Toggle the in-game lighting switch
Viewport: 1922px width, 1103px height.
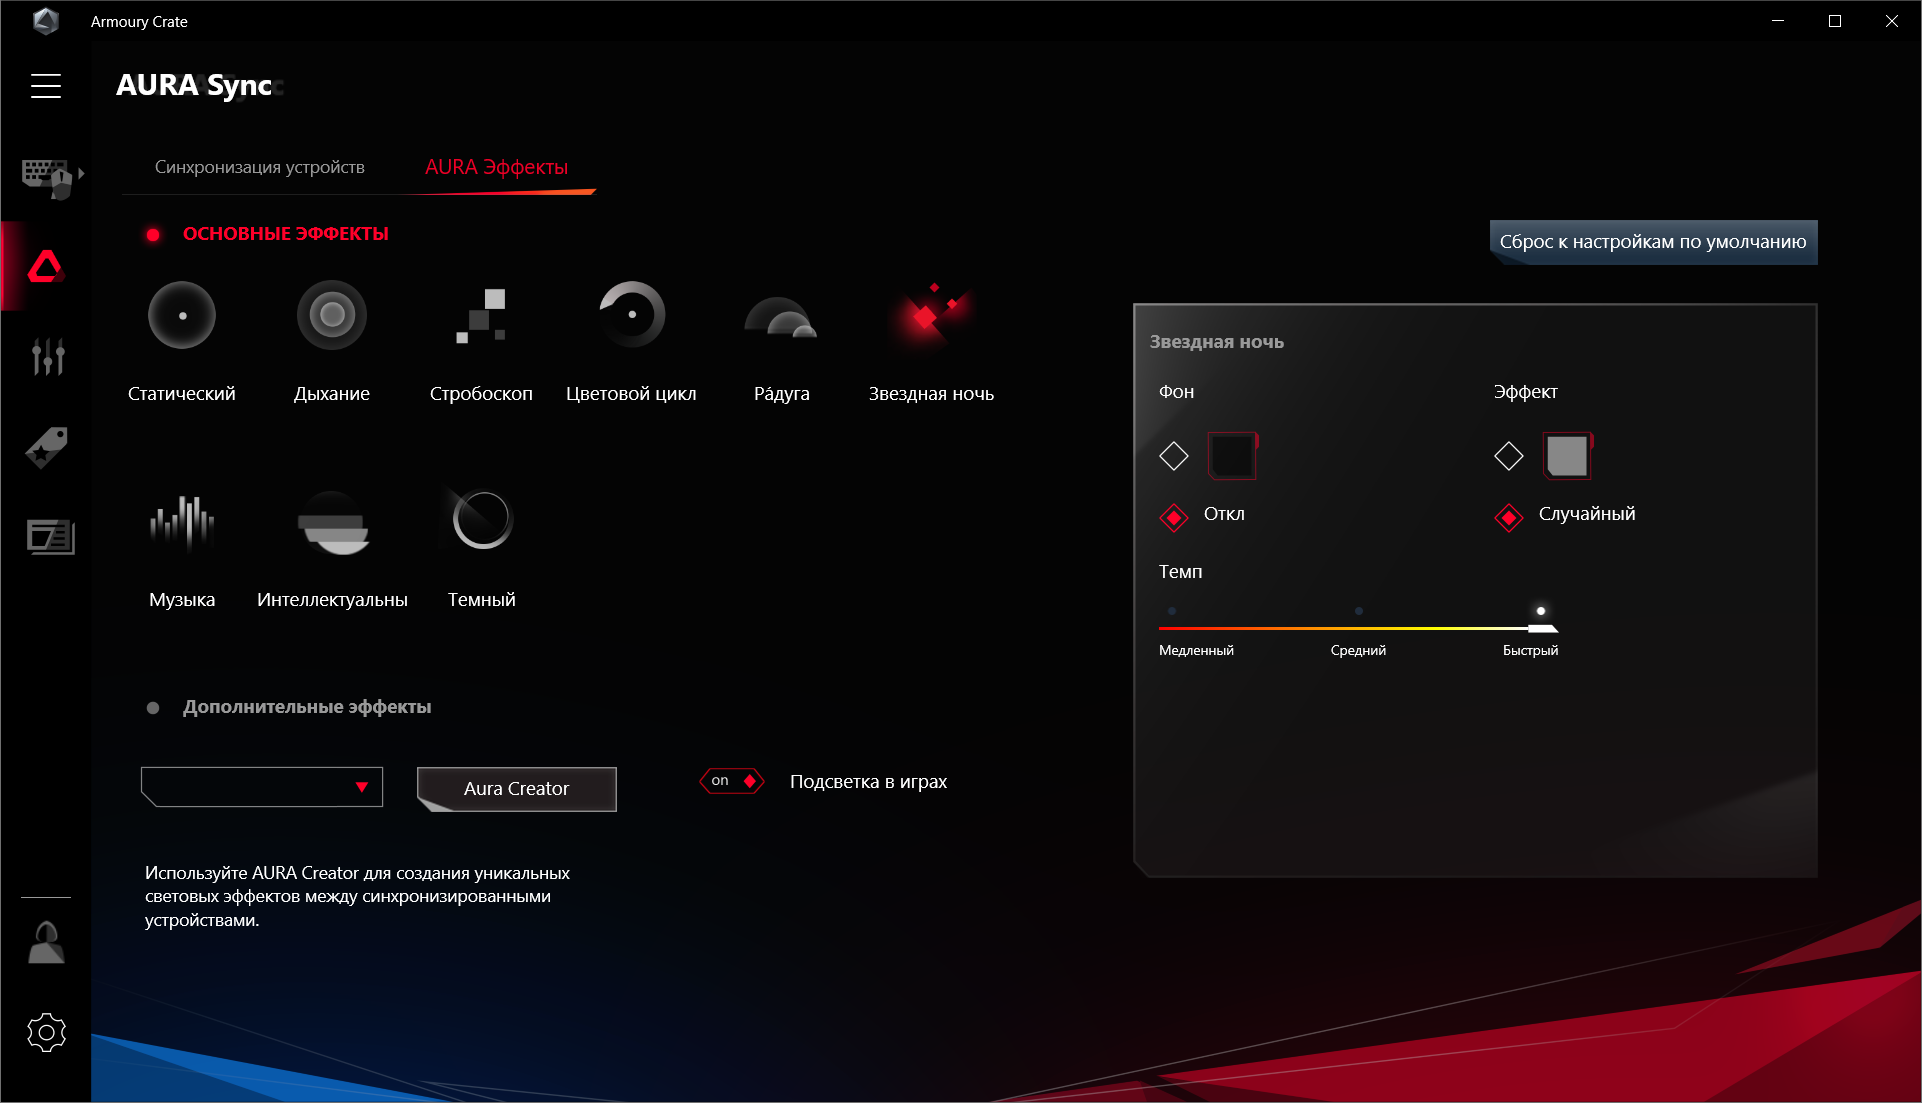click(733, 781)
